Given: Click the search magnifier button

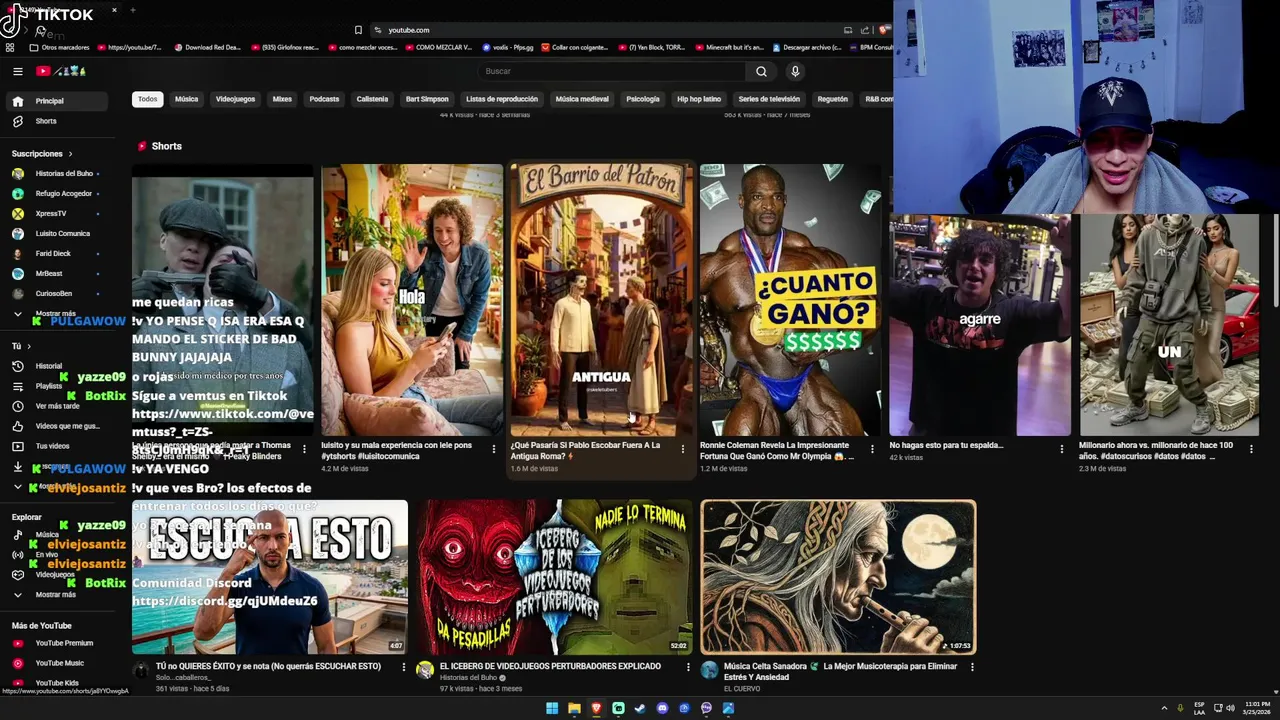Looking at the screenshot, I should 761,71.
